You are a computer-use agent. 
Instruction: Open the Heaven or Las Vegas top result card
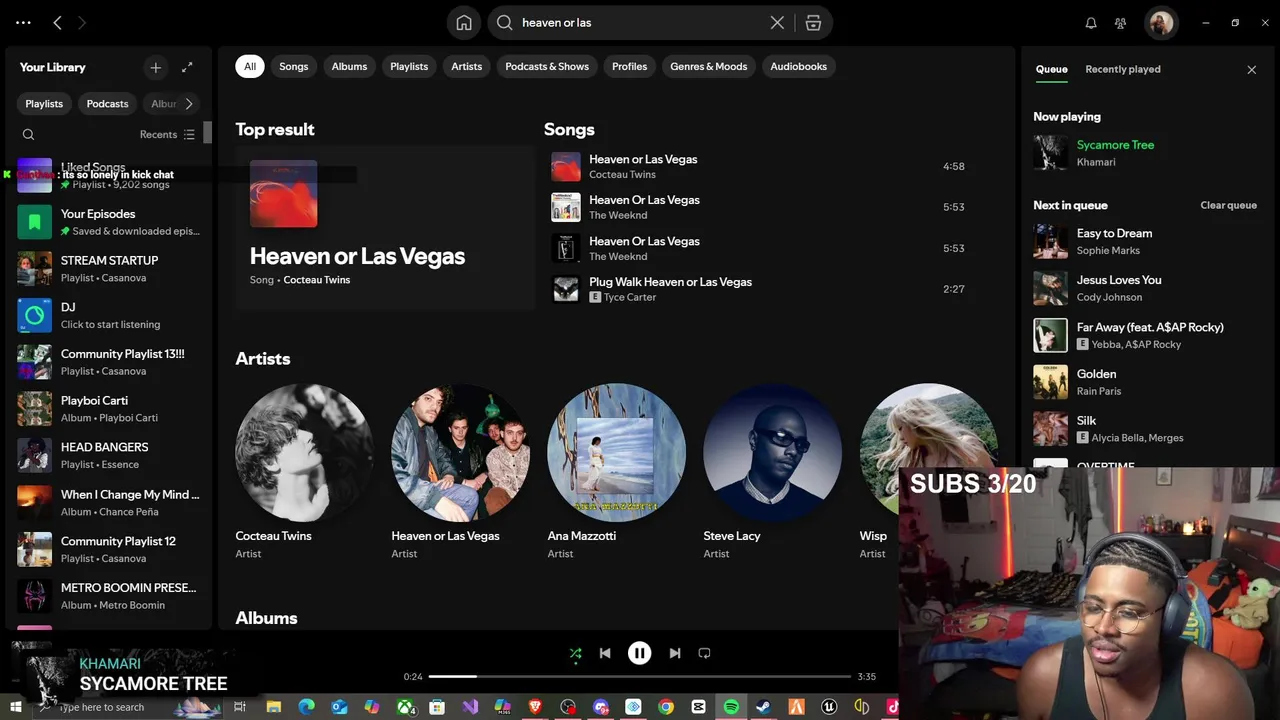385,228
